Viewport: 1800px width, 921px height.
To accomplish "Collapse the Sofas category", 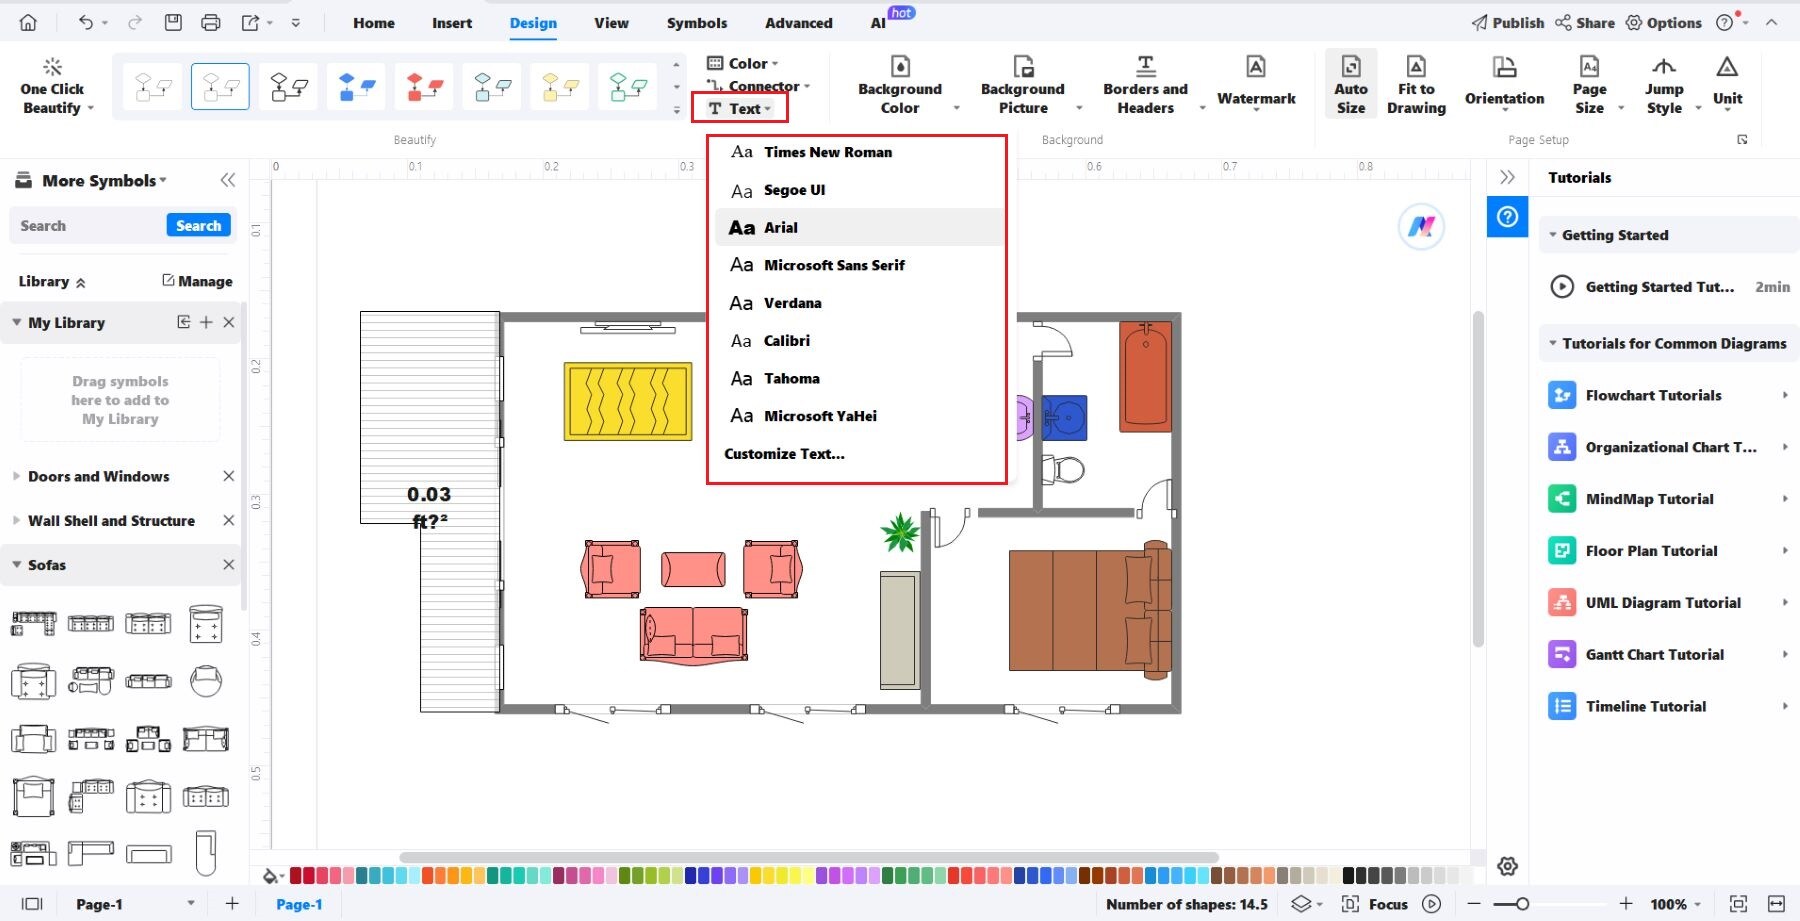I will pos(17,565).
